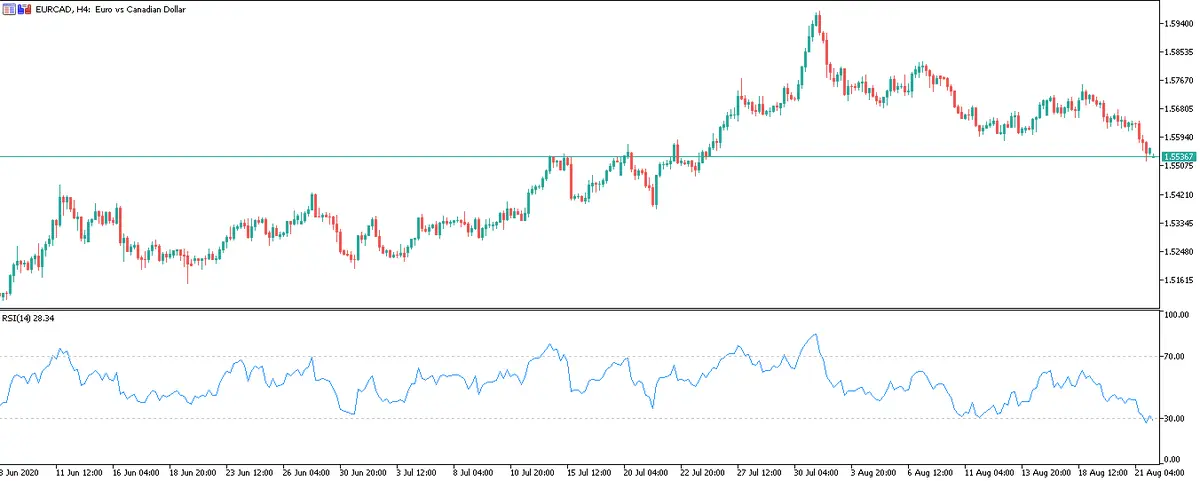This screenshot has width=1200, height=481.
Task: Select the horizontal bid price line
Action: pyautogui.click(x=400, y=156)
